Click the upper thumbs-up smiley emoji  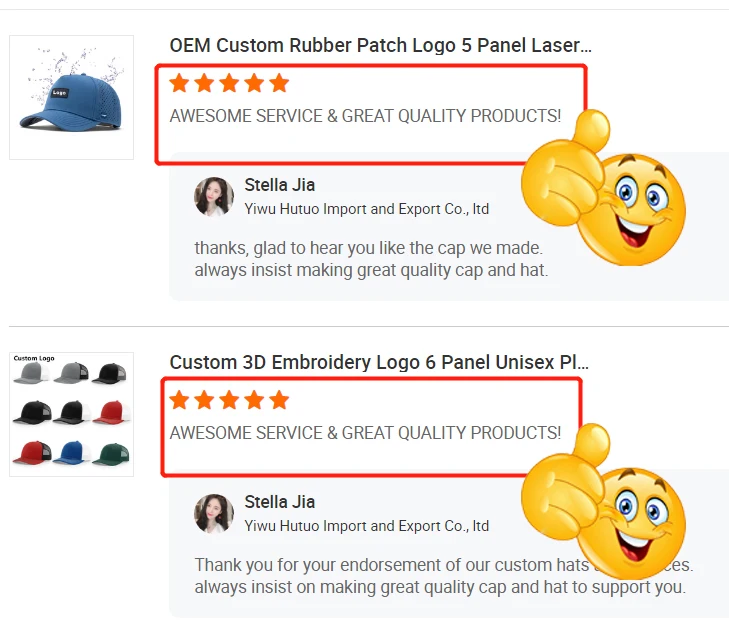tap(603, 187)
